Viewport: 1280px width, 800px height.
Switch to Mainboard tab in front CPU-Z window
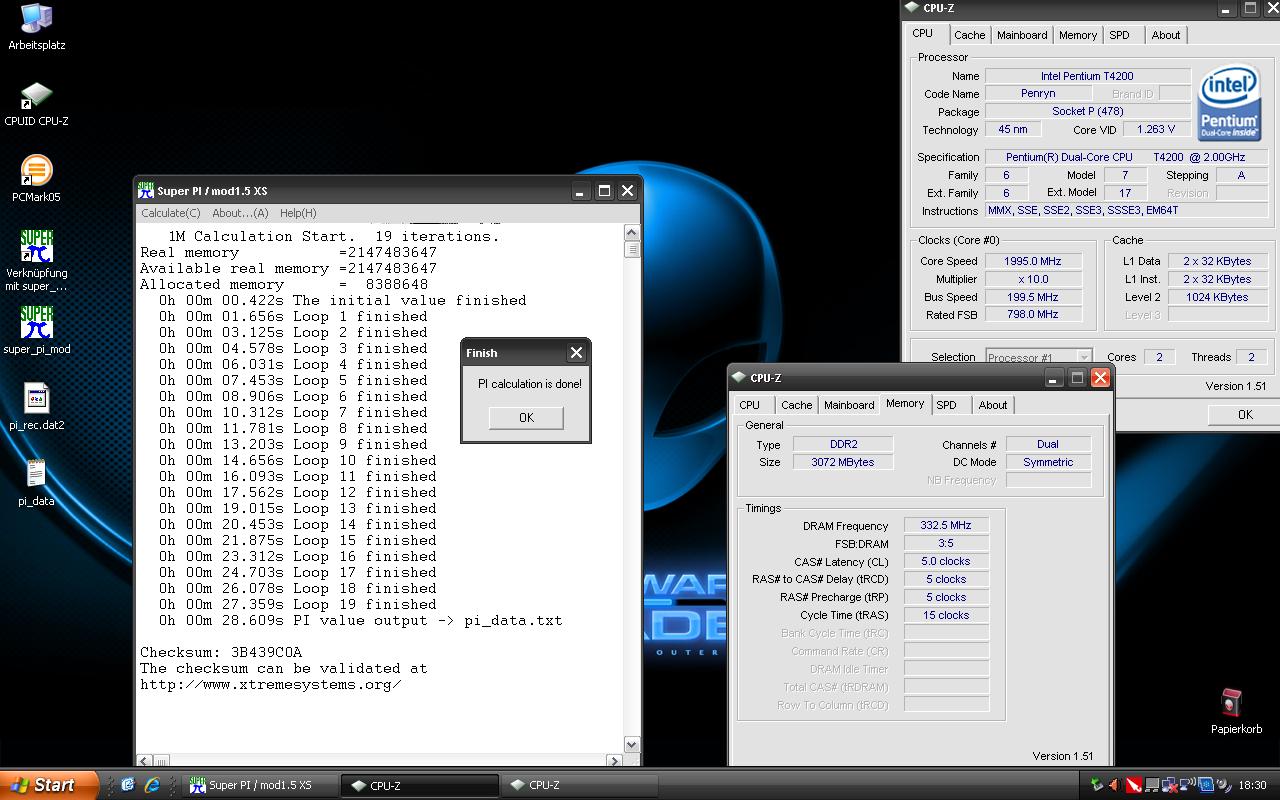[849, 405]
